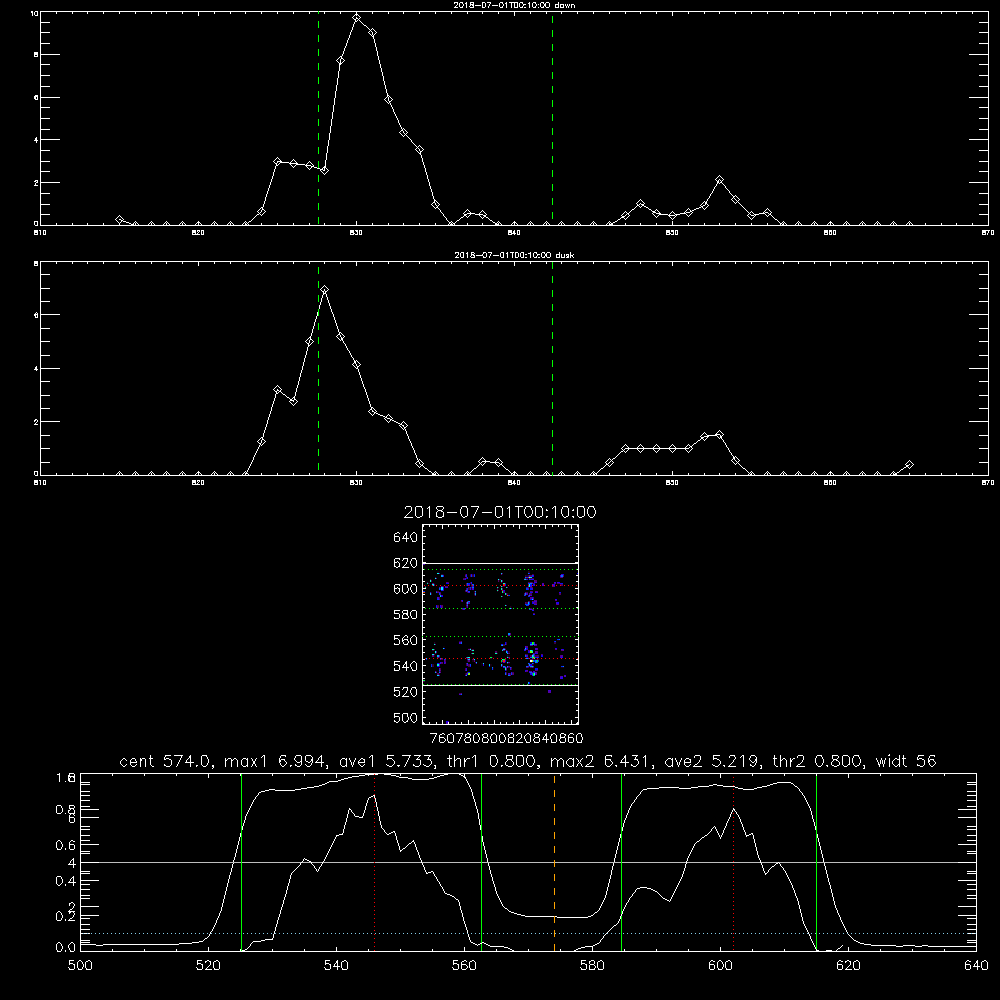Image resolution: width=1000 pixels, height=1000 pixels.
Task: Click the timestamp title above the small spectral image
Action: tap(500, 512)
